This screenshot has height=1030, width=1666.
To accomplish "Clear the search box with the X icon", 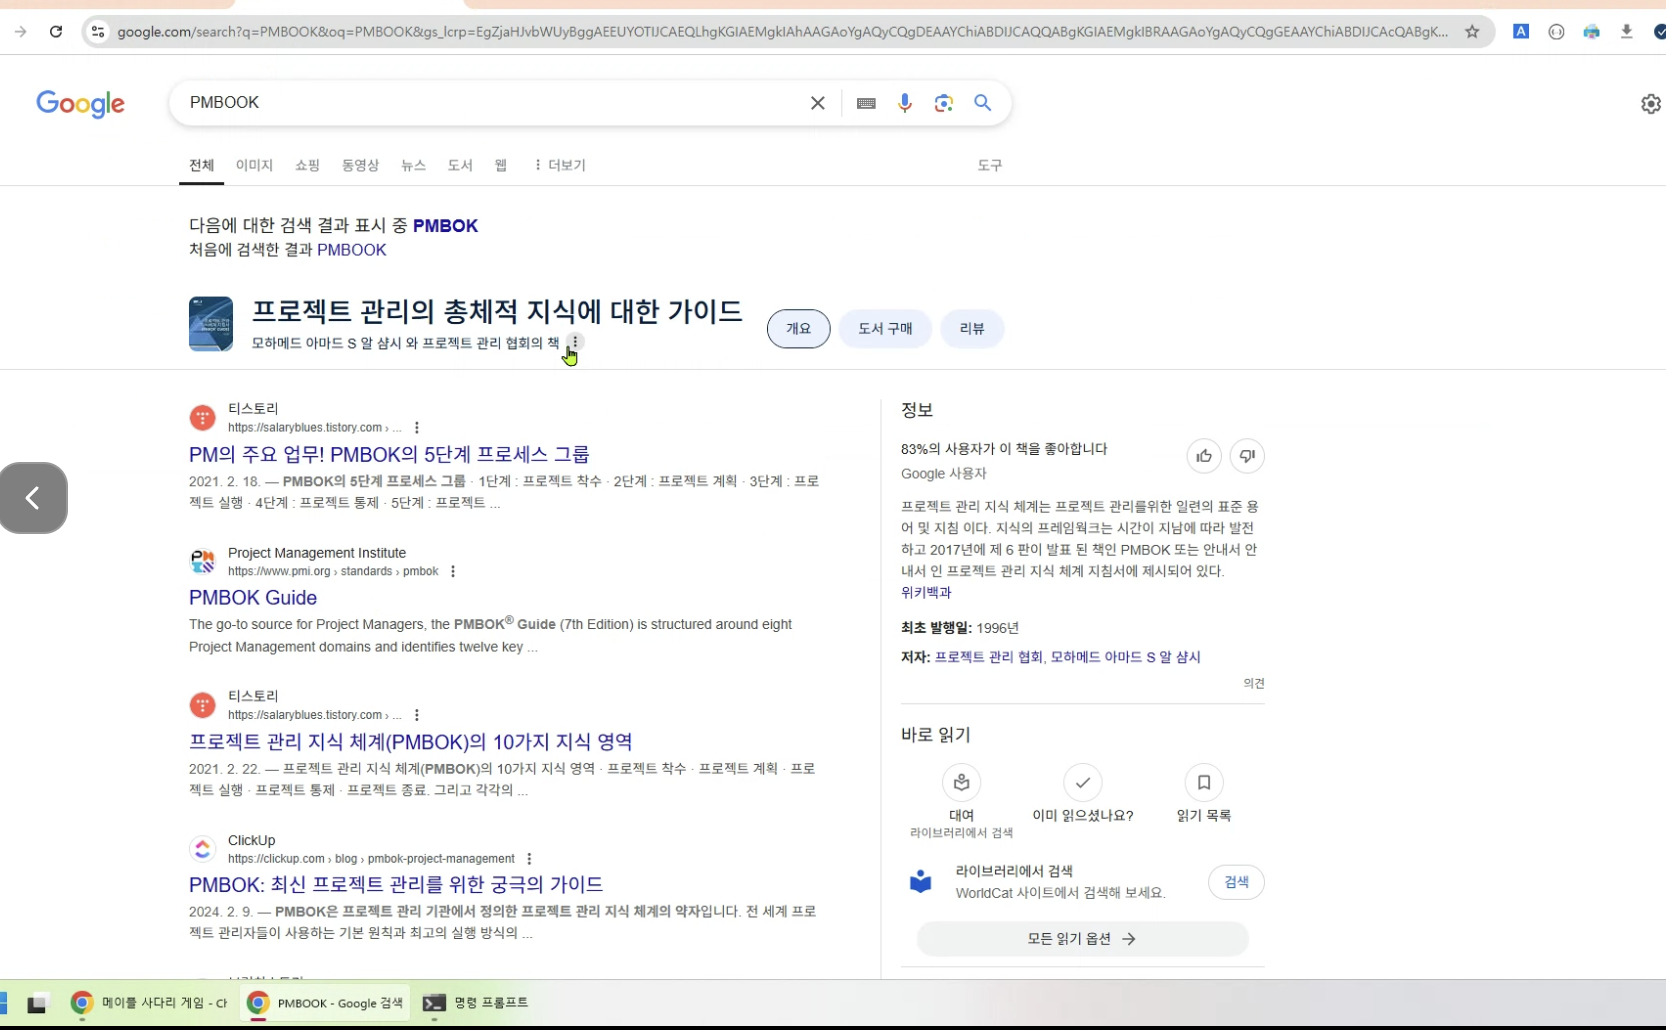I will 817,103.
